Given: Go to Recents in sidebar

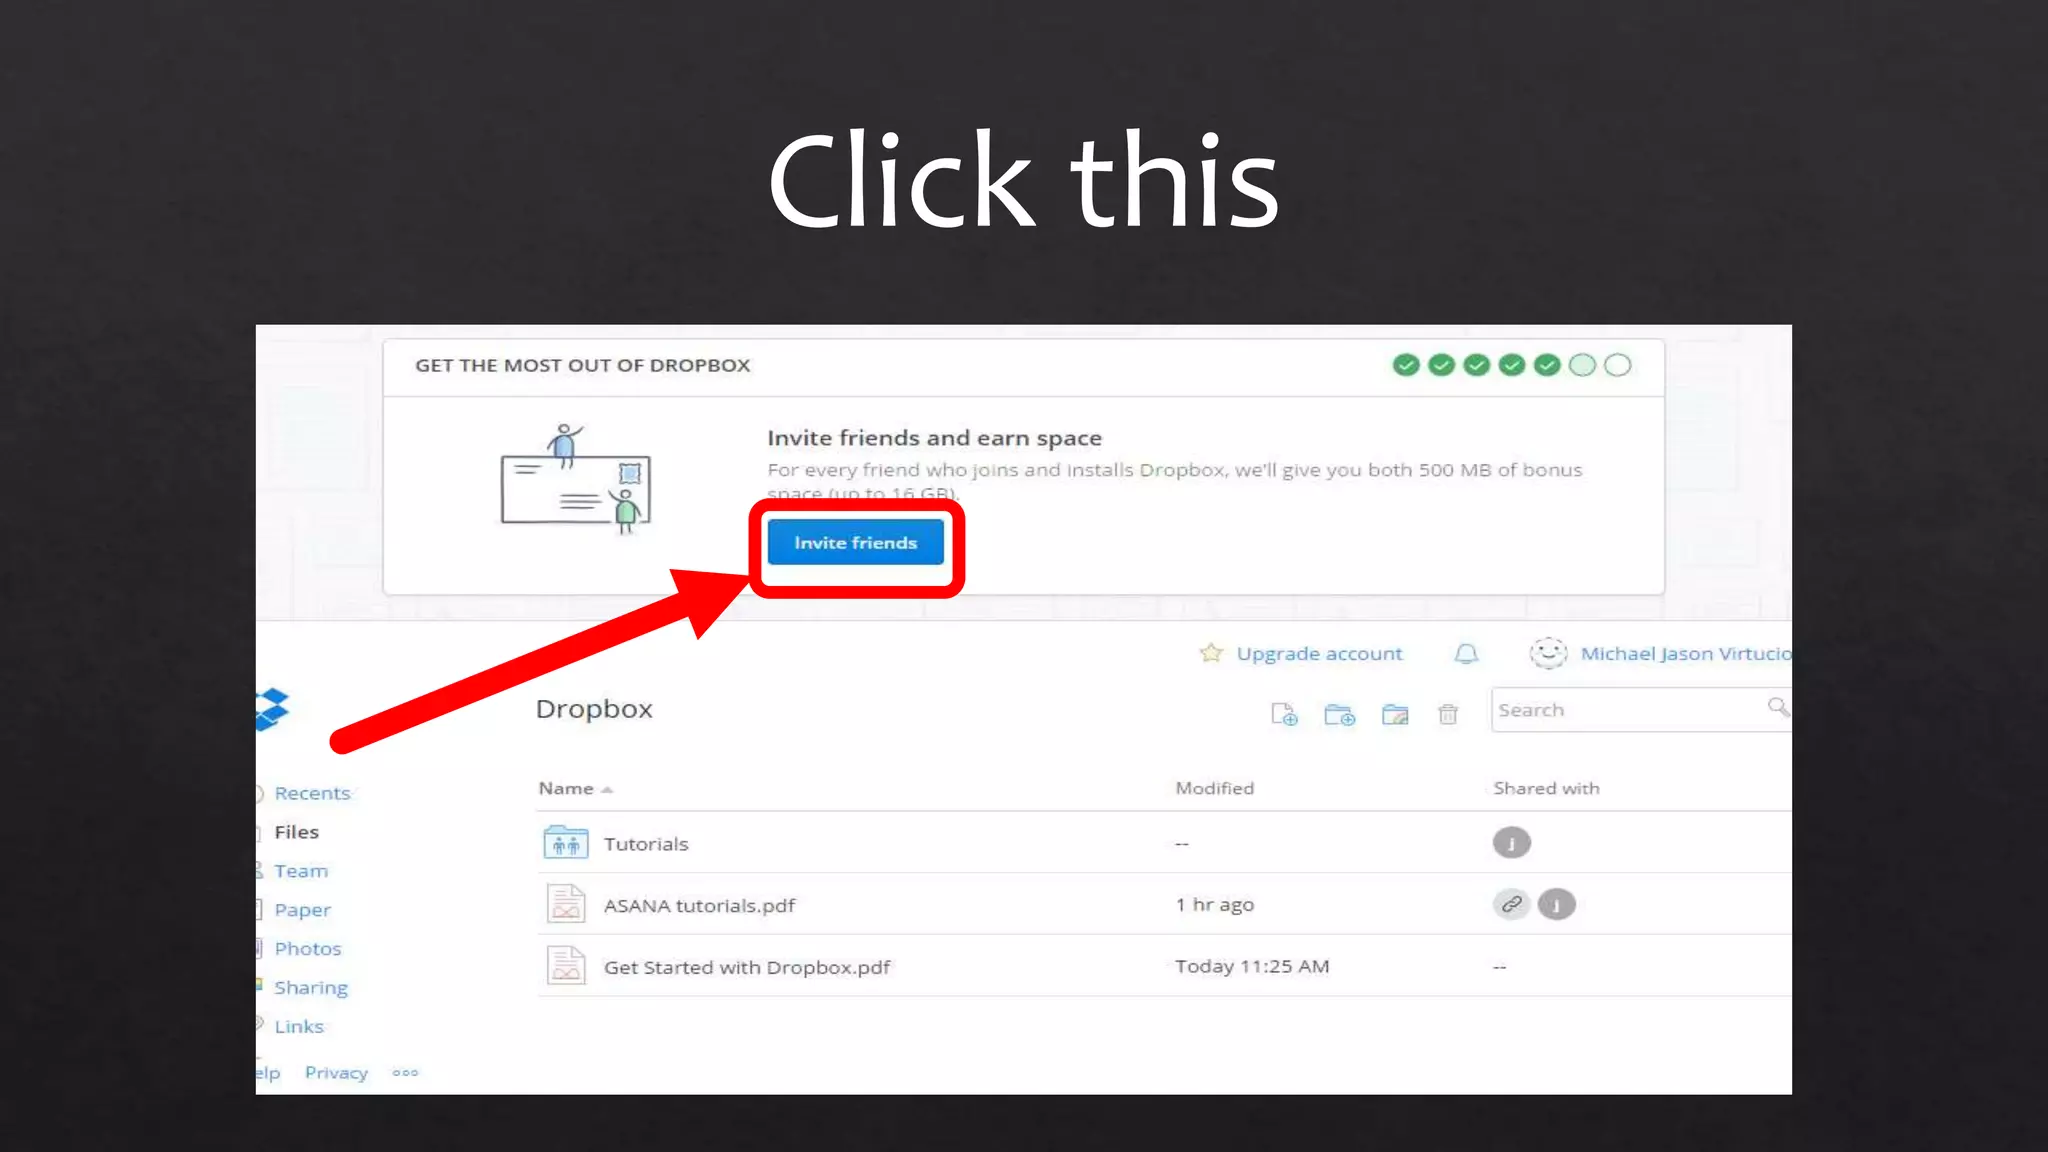Looking at the screenshot, I should click(312, 793).
